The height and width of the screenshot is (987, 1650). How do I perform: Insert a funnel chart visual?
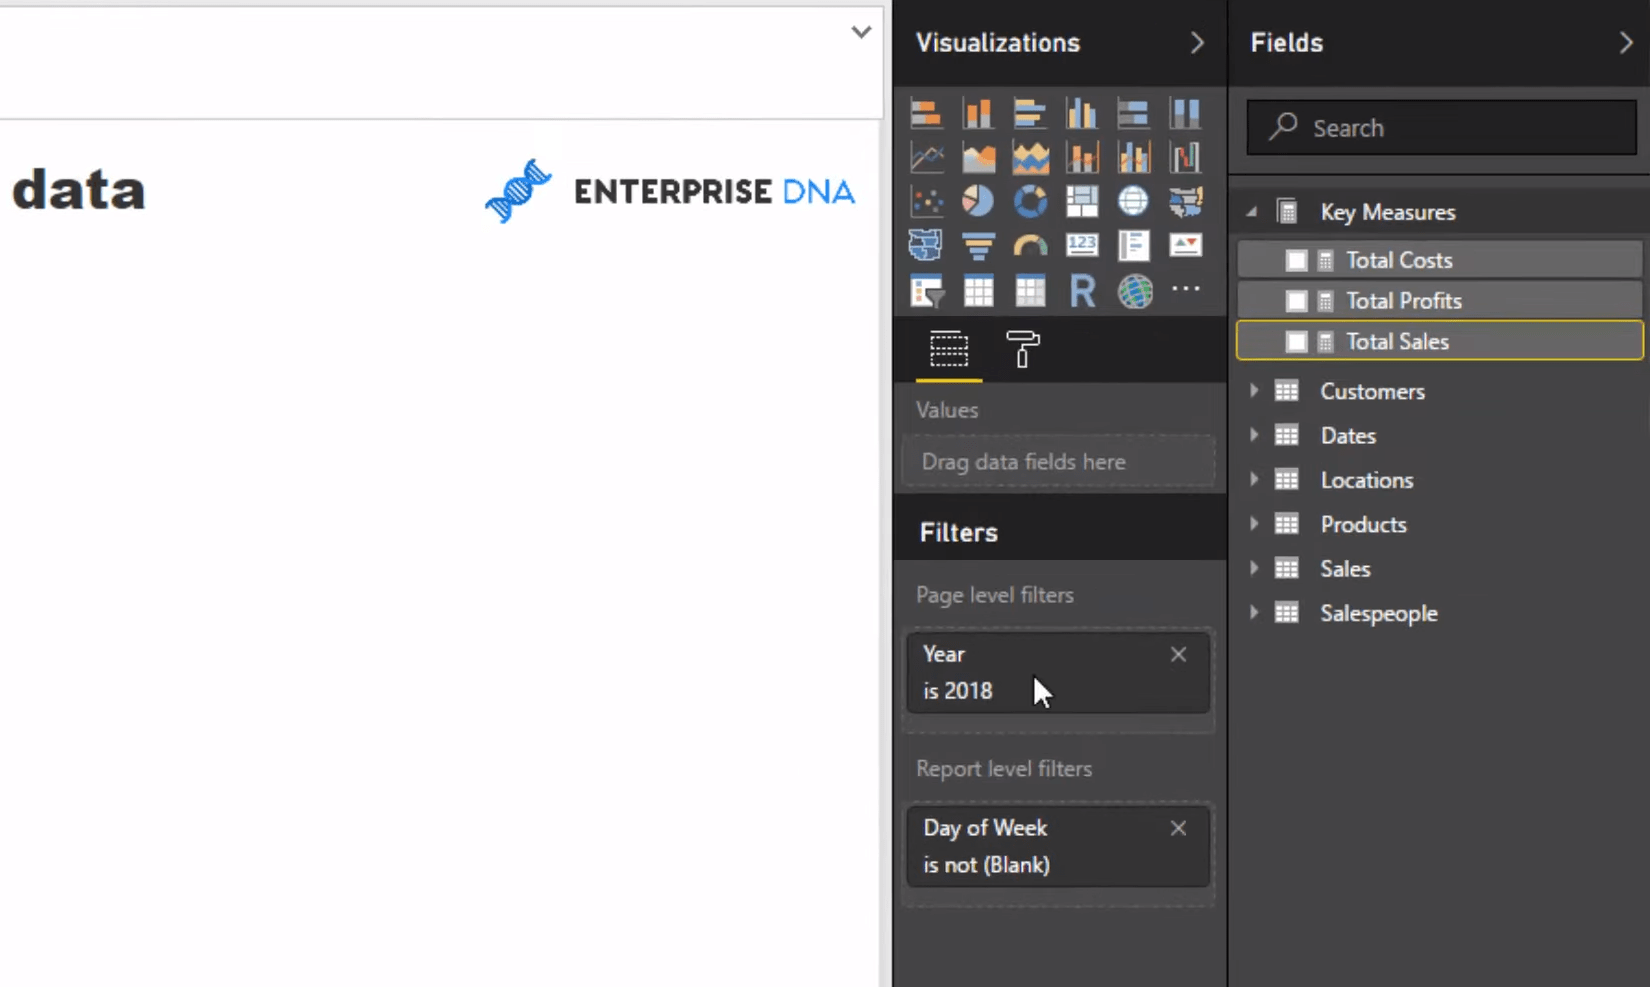click(x=978, y=245)
